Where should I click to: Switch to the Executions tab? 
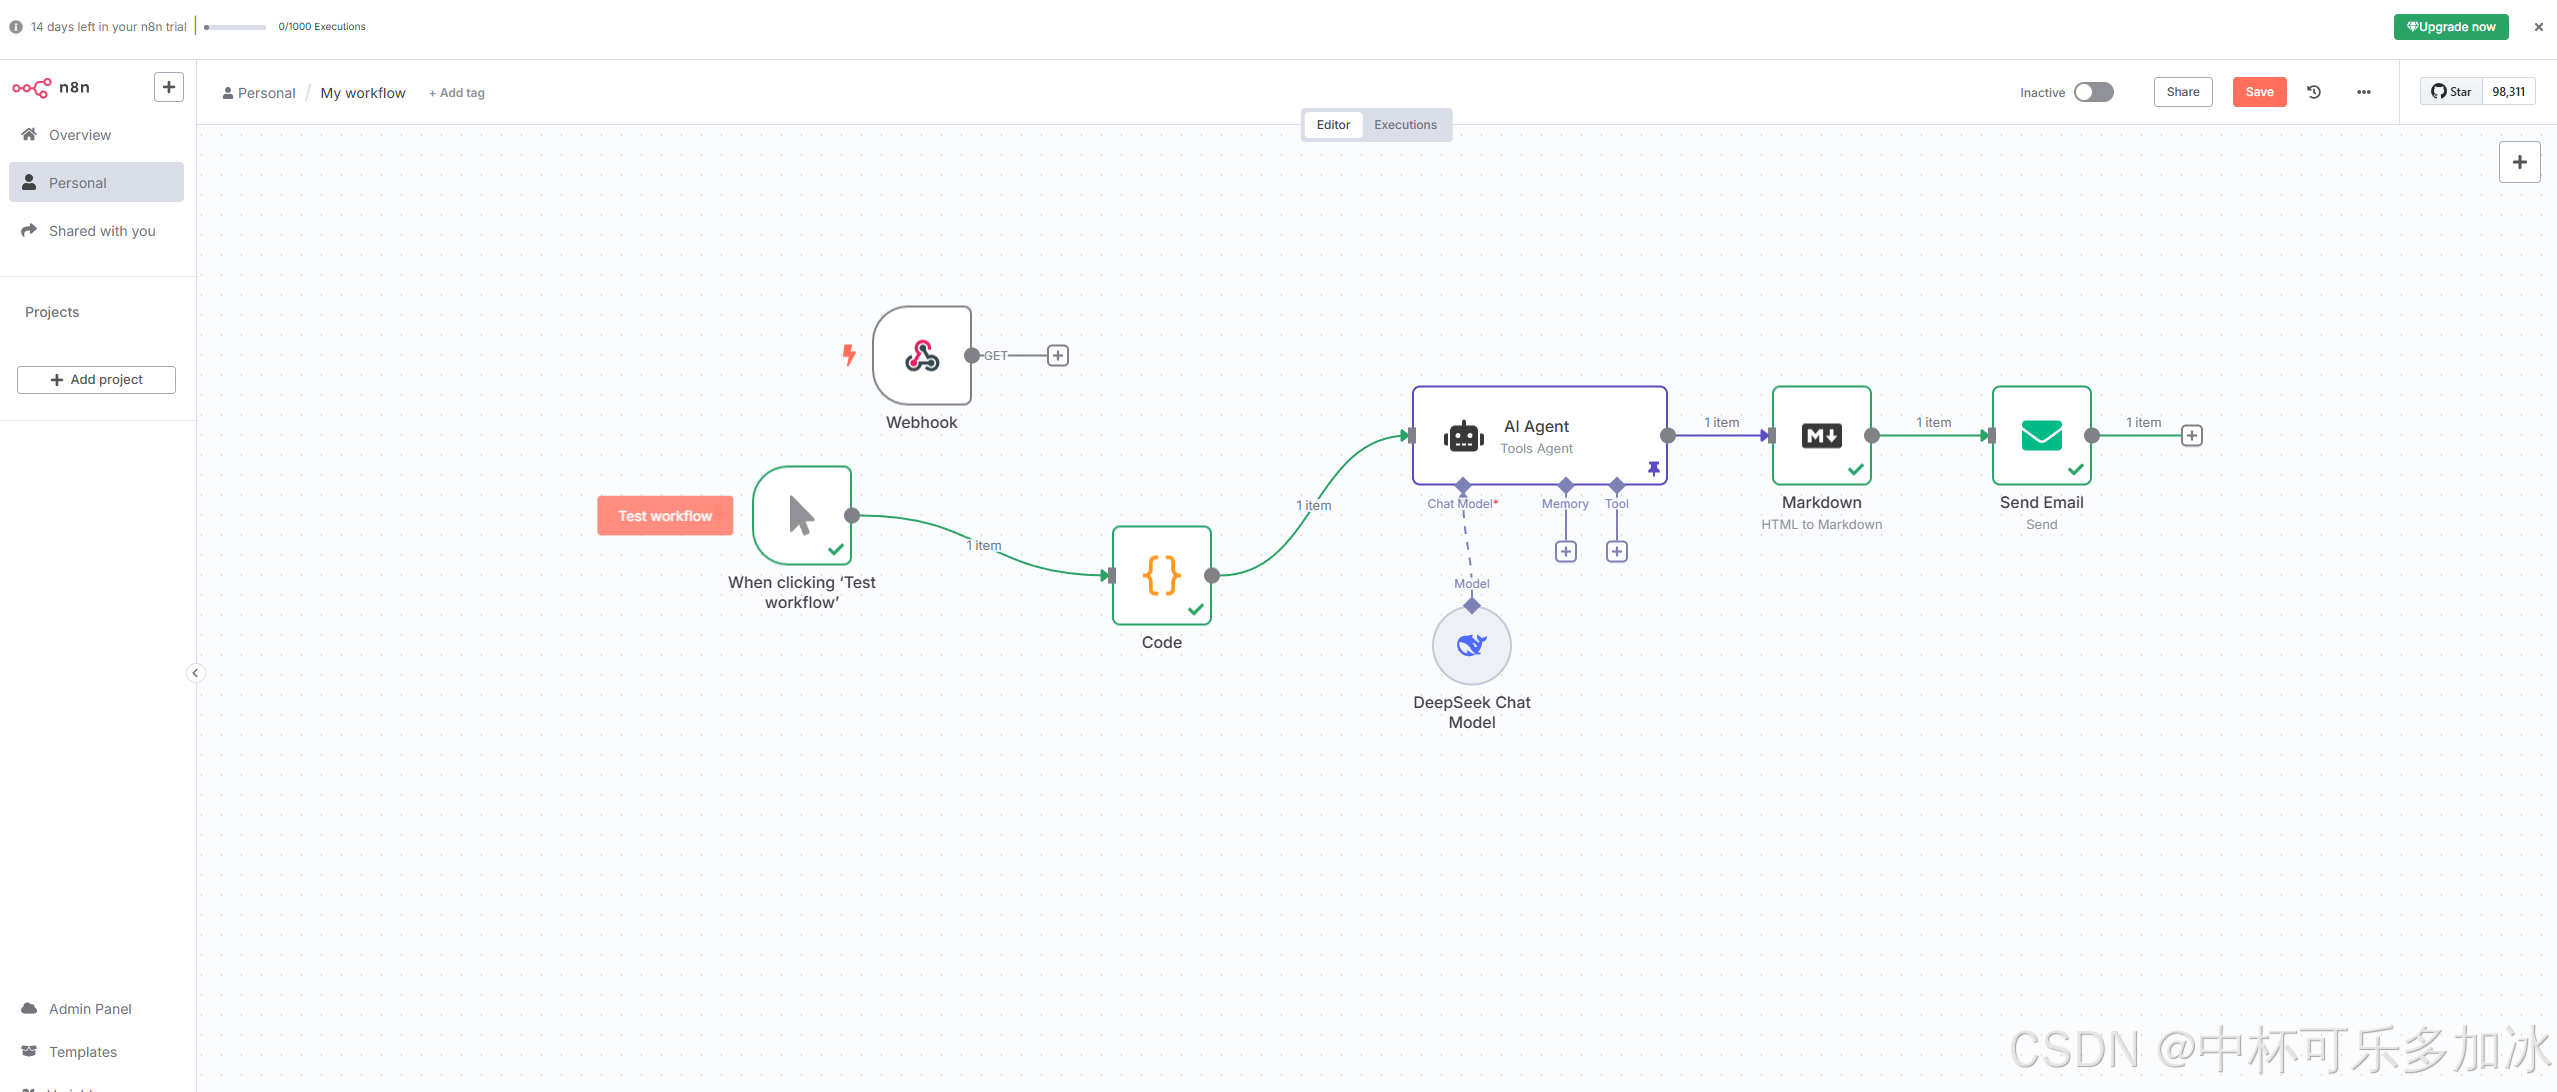tap(1404, 125)
